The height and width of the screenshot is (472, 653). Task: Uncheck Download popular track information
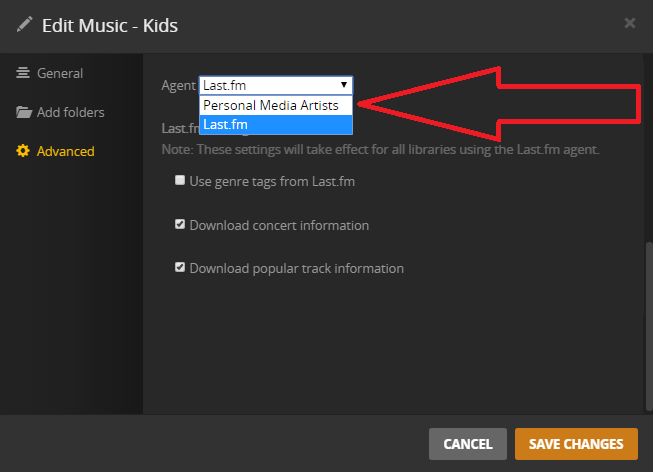[x=180, y=268]
